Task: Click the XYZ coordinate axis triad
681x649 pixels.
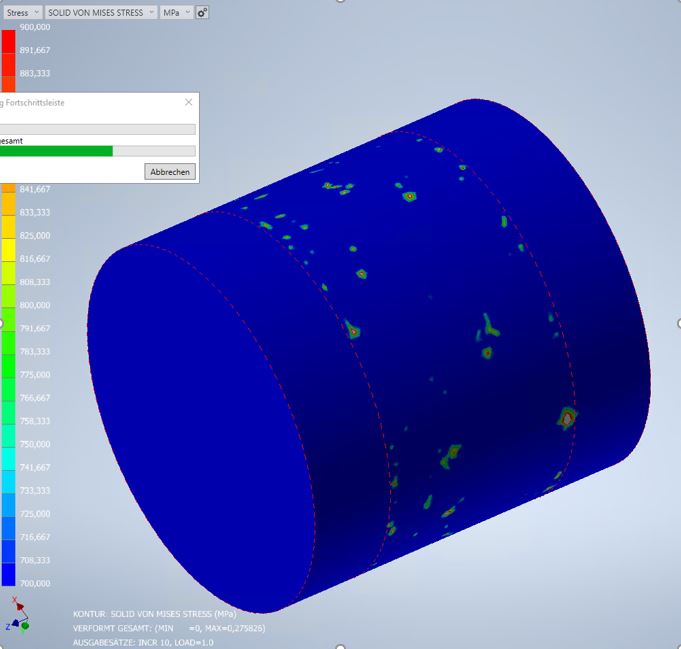Action: (x=17, y=615)
